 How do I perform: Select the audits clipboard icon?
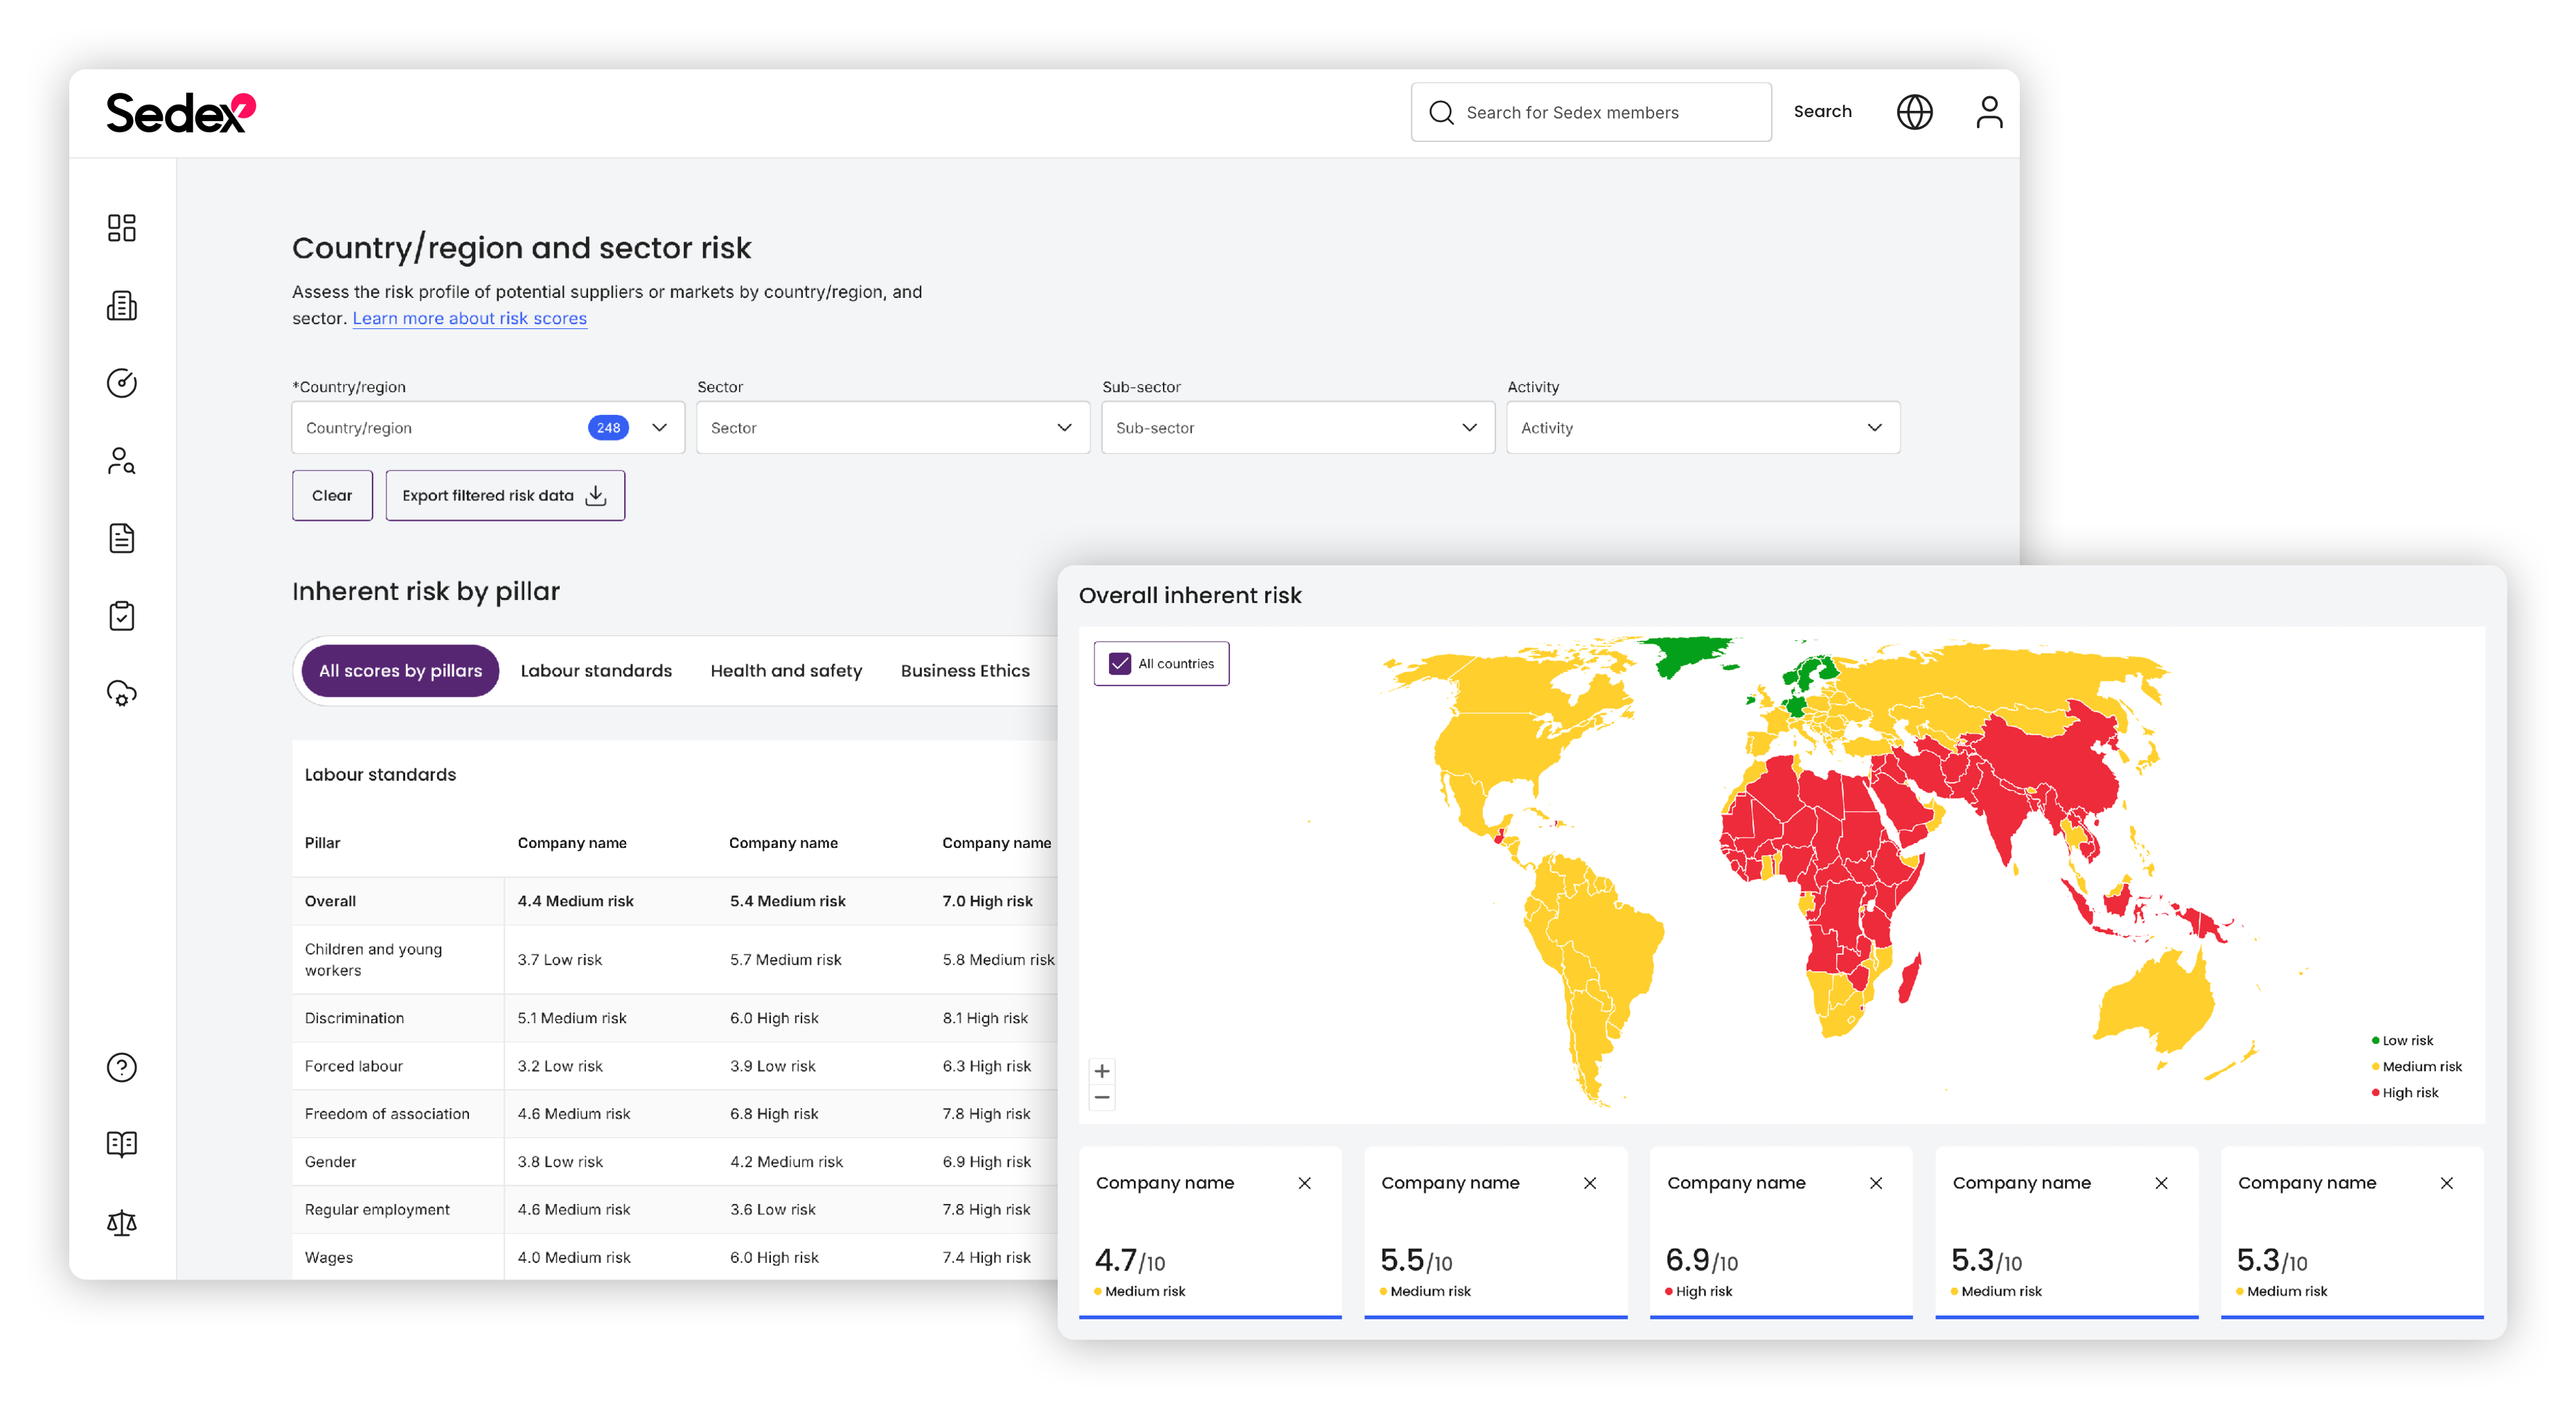(122, 616)
